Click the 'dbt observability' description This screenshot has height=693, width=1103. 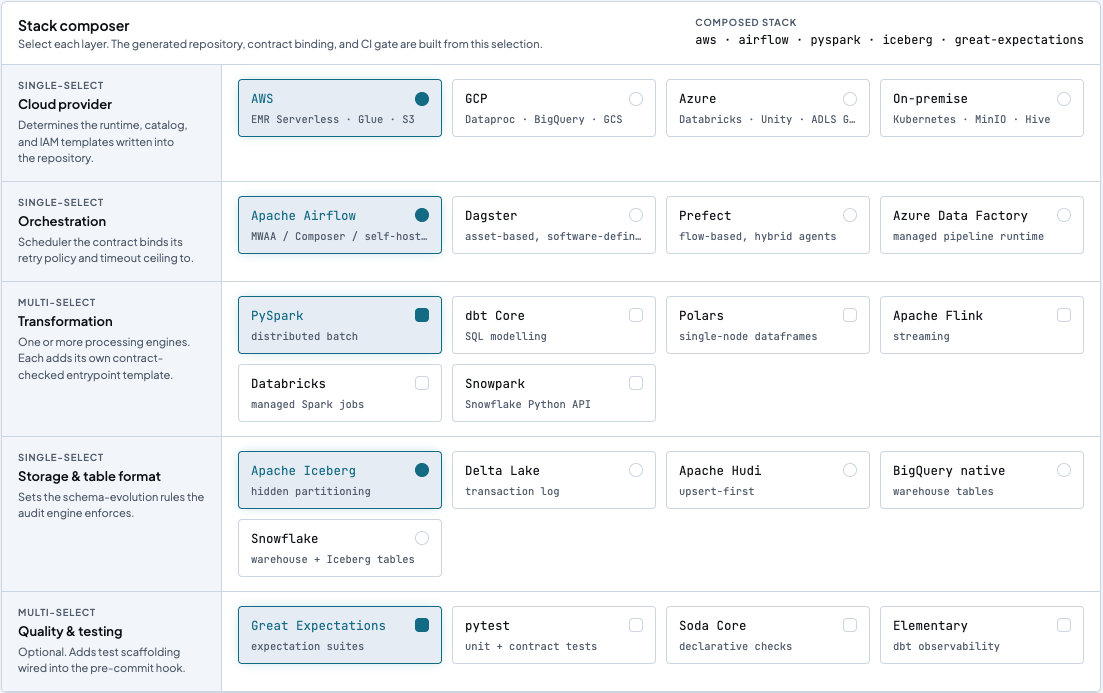point(946,646)
